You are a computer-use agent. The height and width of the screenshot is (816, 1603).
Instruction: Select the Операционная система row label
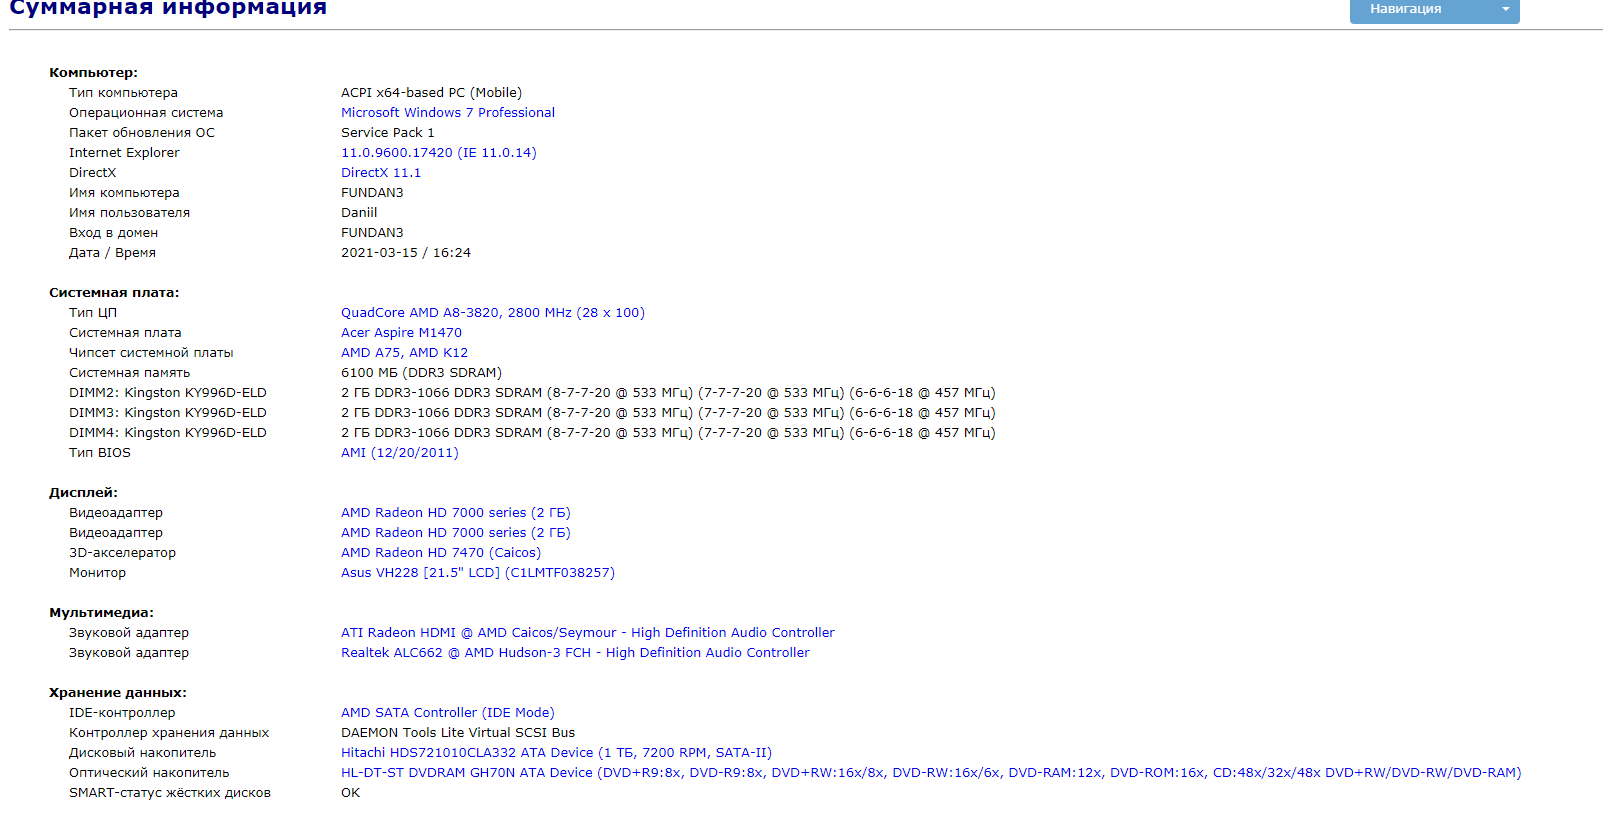[146, 113]
